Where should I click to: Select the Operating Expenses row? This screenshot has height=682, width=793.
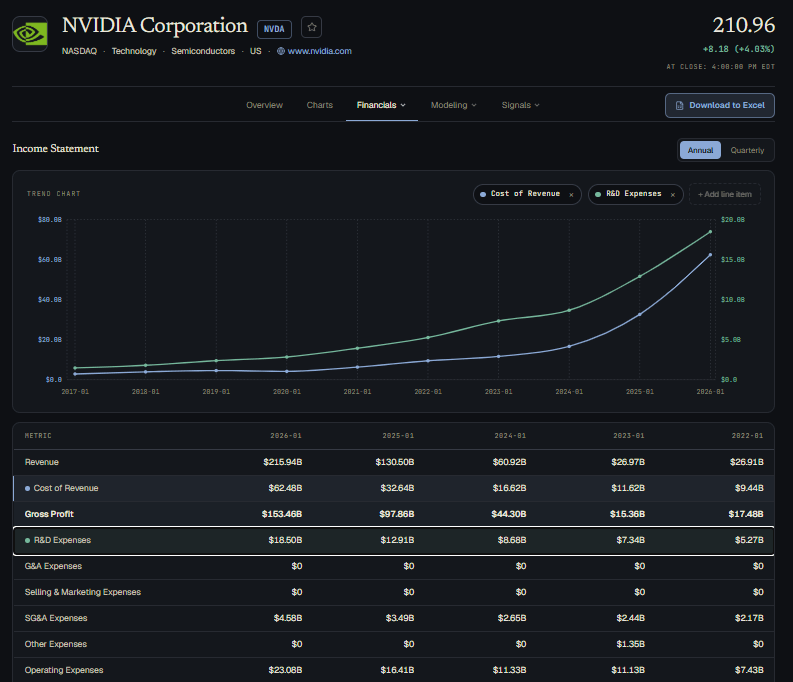(x=393, y=670)
